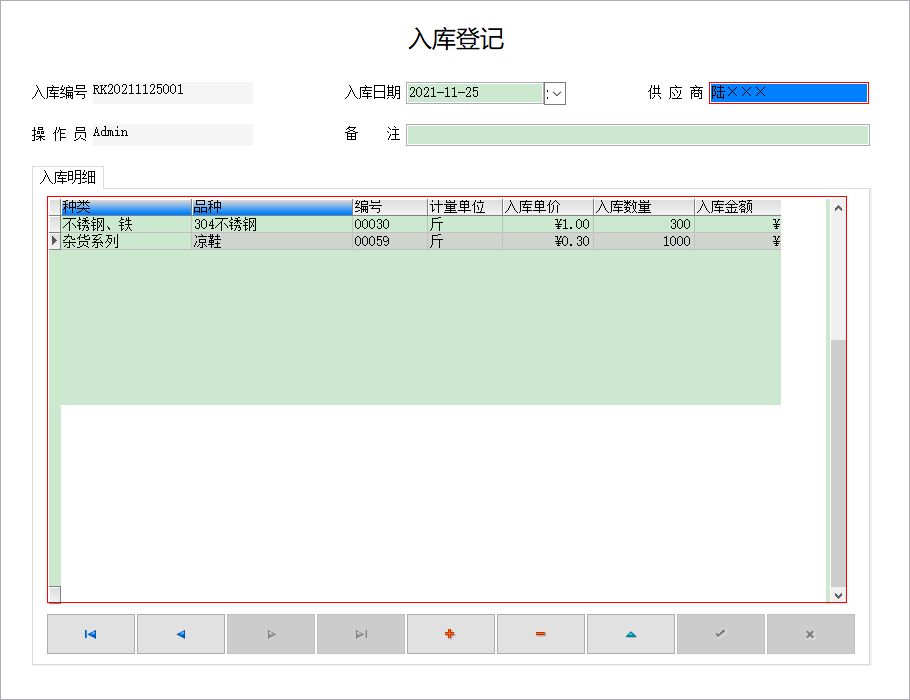Jump to last record navigator button
The height and width of the screenshot is (700, 910).
[x=361, y=634]
